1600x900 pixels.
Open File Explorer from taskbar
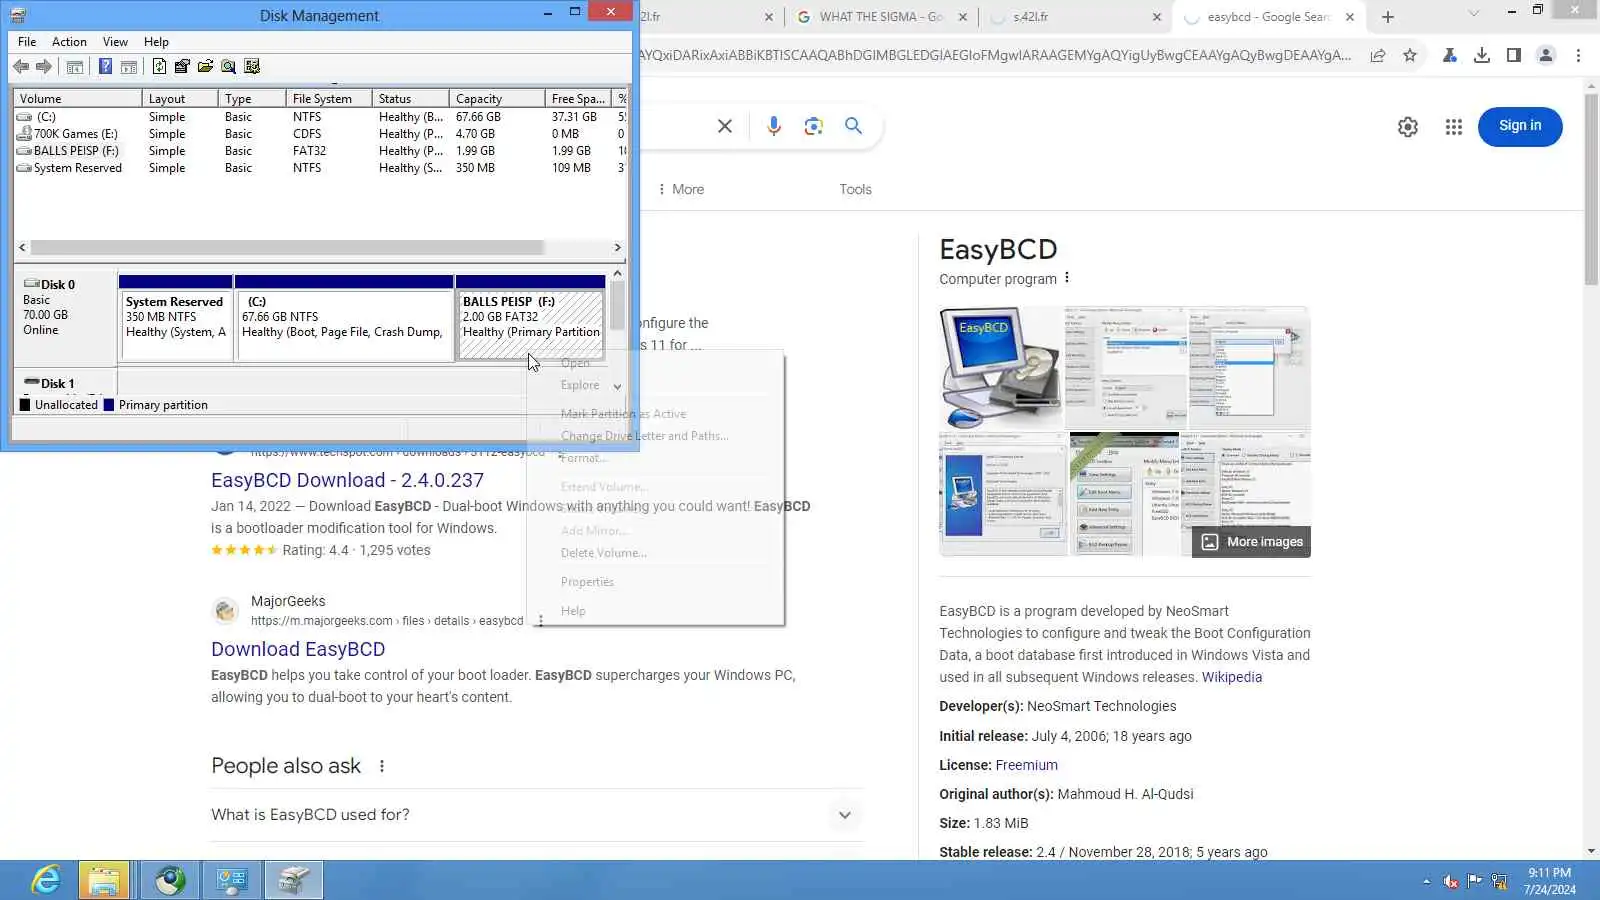pos(104,881)
